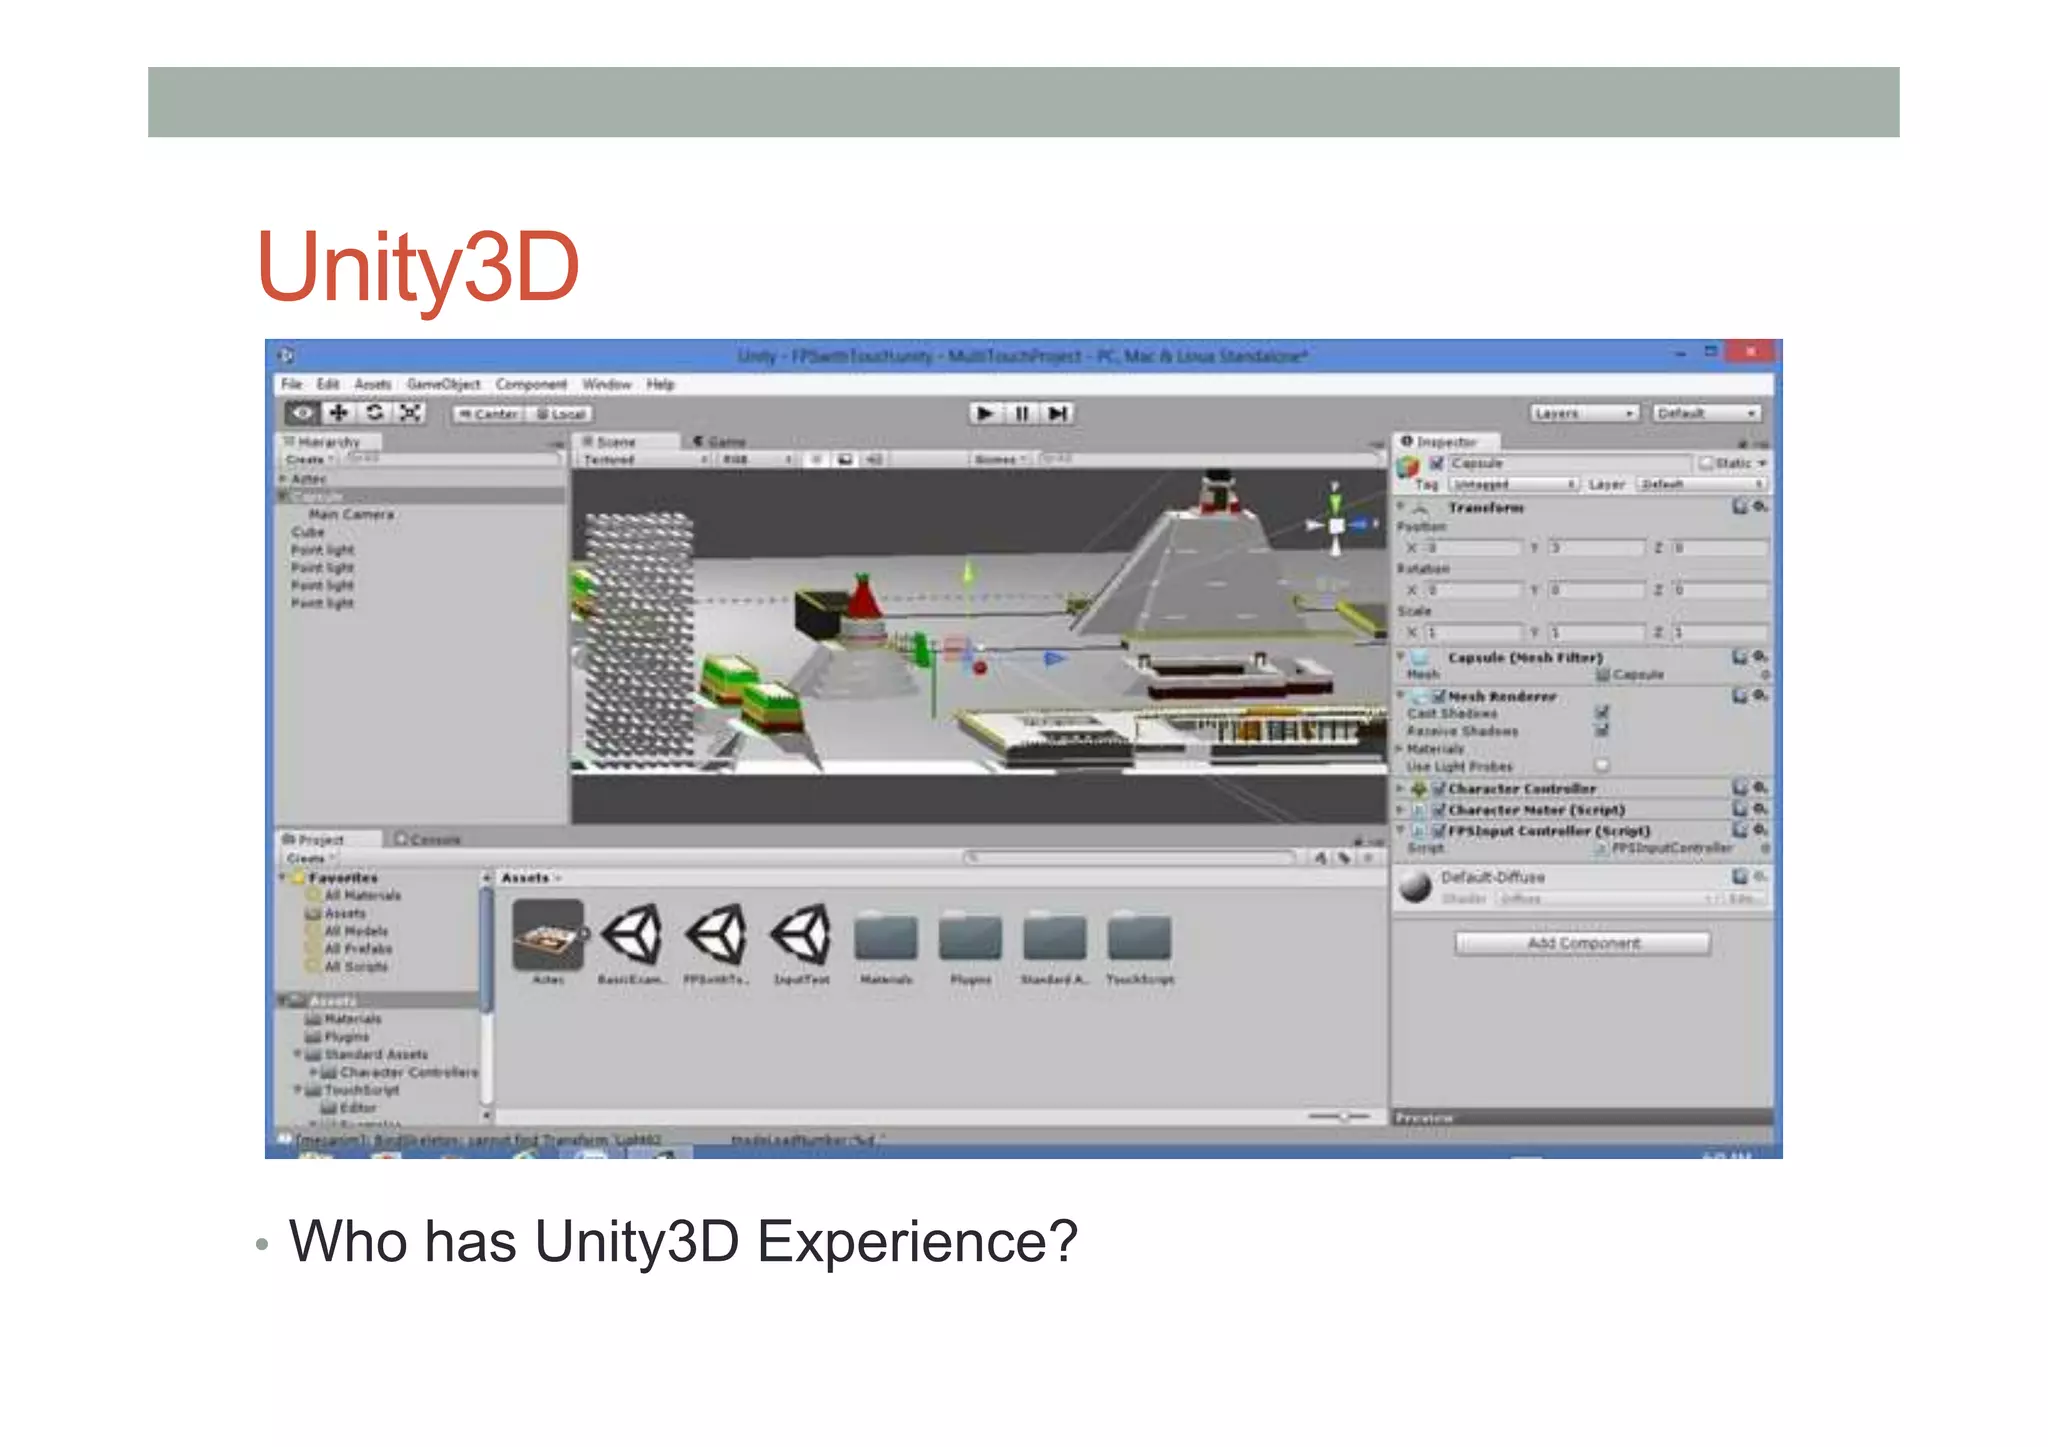Select the InputTest Unity scene asset
The image size is (2048, 1447).
(x=801, y=935)
